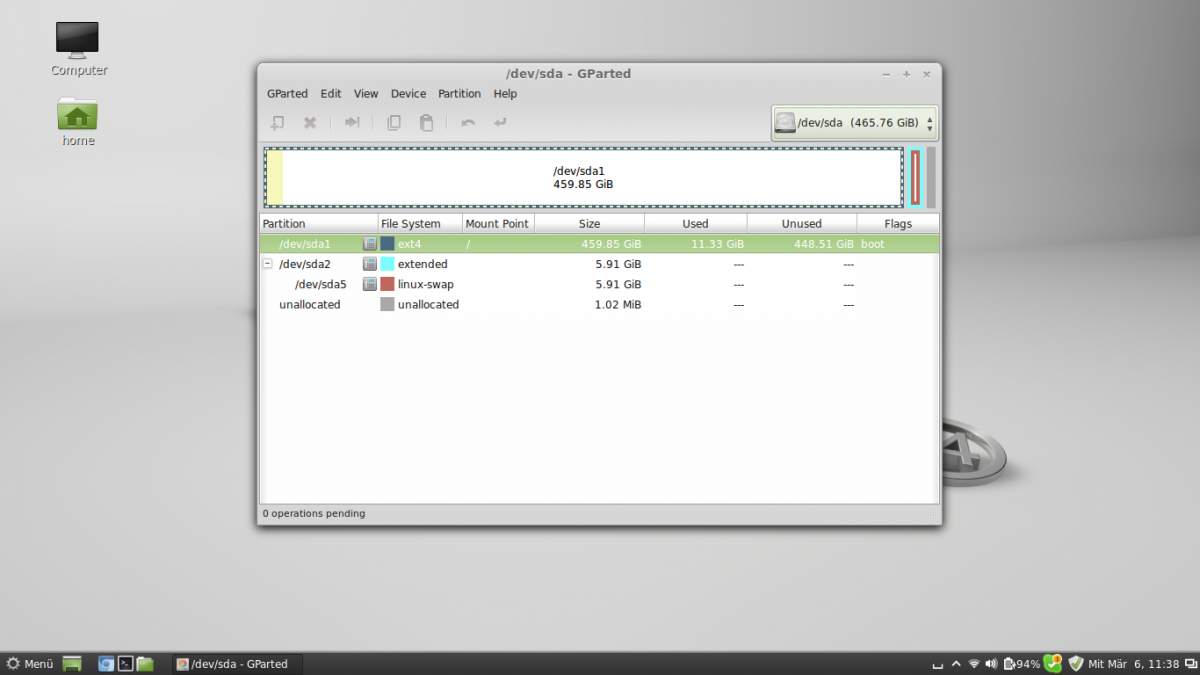
Task: Collapse the /dev/sda2 extended partition tree
Action: pyautogui.click(x=267, y=264)
